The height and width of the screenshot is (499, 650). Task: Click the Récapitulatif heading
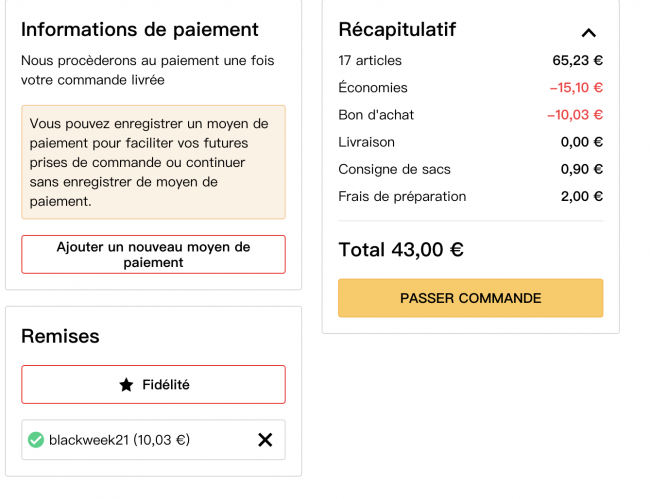(x=397, y=29)
